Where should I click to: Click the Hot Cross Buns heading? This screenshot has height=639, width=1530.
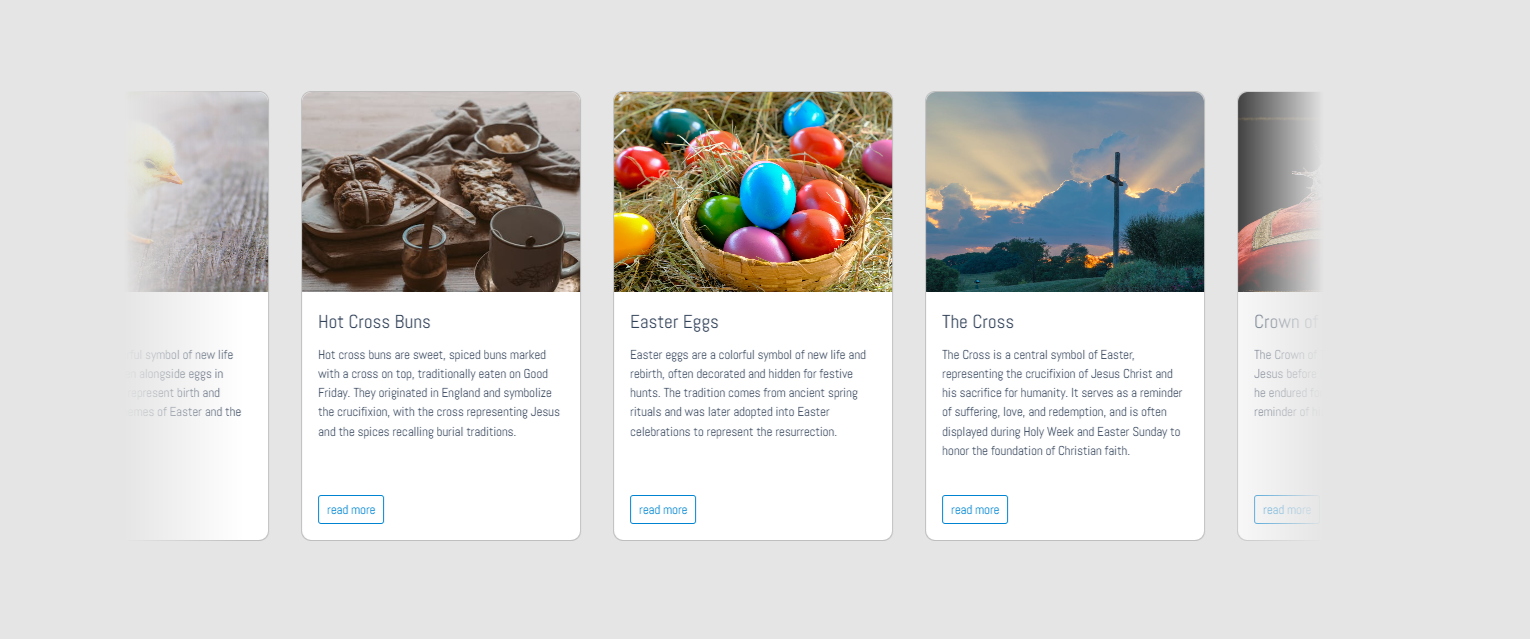coord(374,322)
